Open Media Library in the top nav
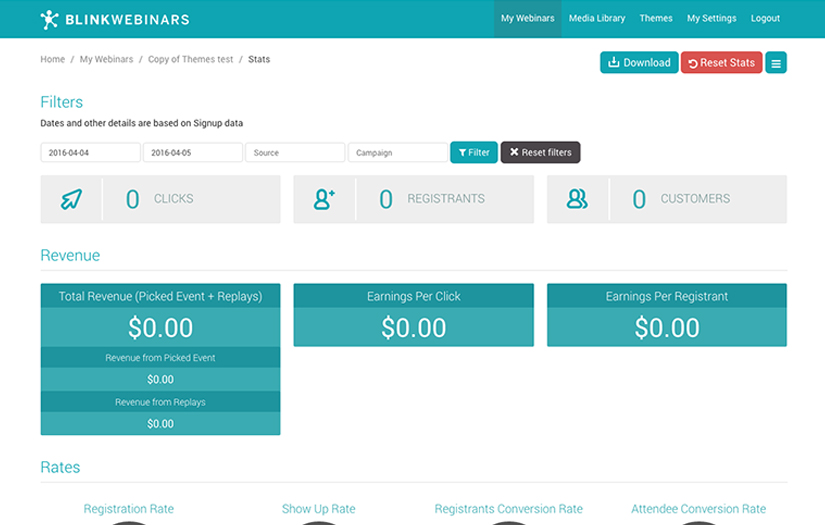825x525 pixels. (597, 18)
